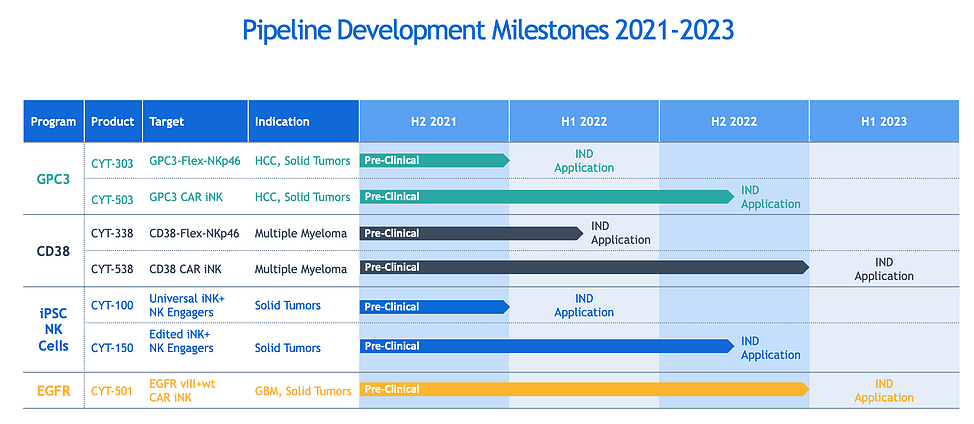Click the "H1 2023" timeline header

click(x=884, y=122)
